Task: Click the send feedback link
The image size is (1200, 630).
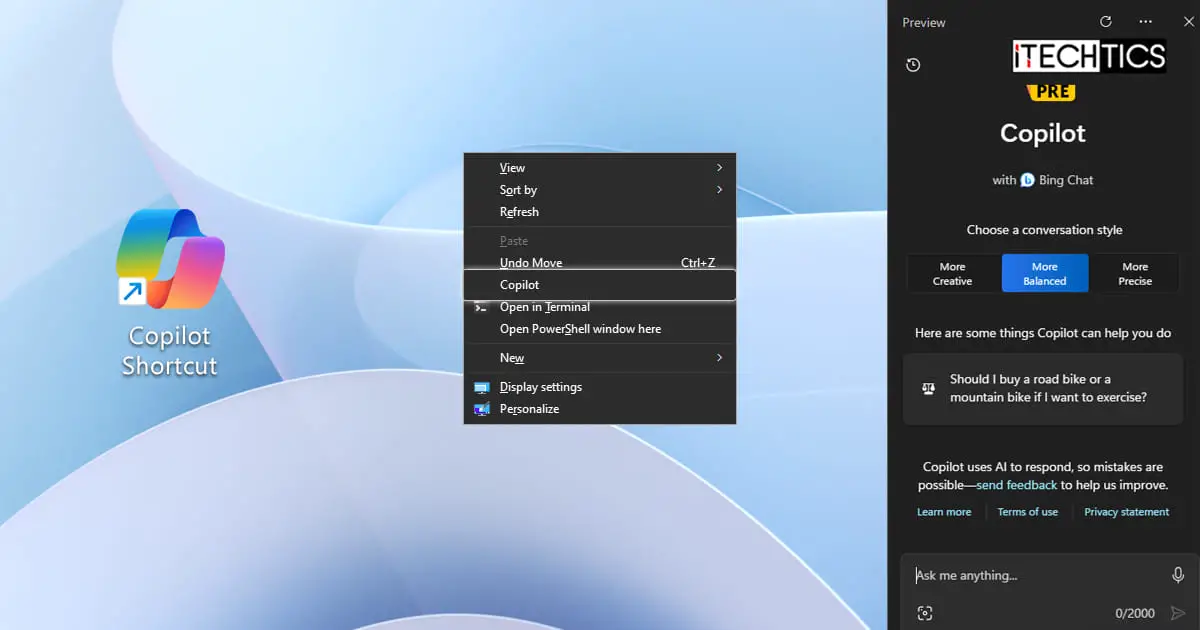Action: click(x=1016, y=485)
